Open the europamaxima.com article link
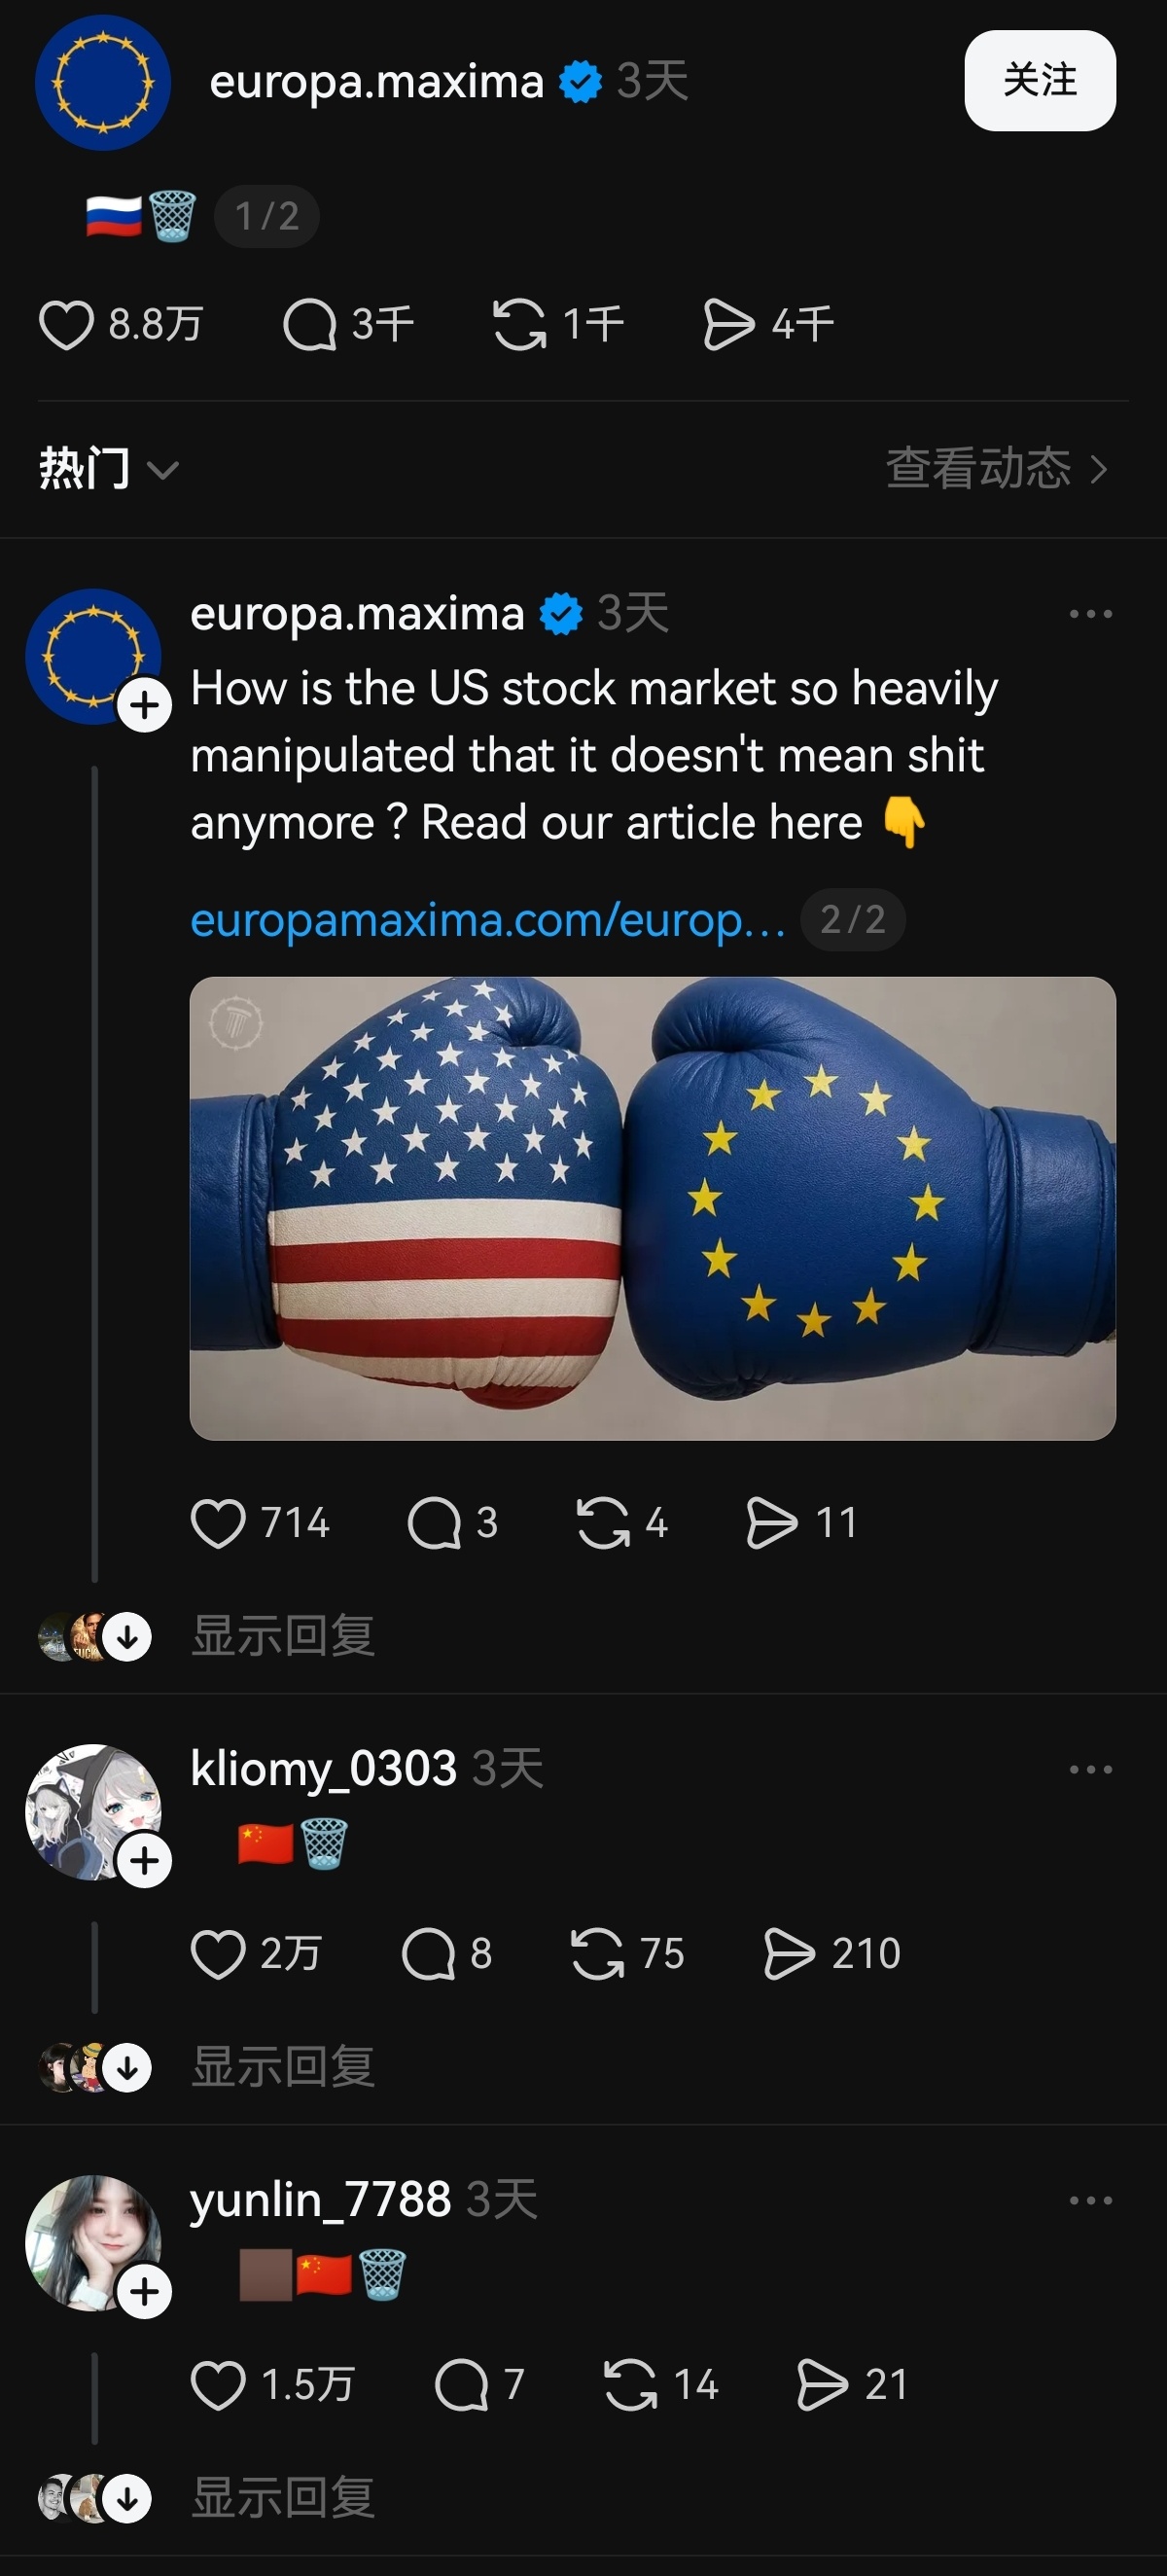 pos(488,919)
